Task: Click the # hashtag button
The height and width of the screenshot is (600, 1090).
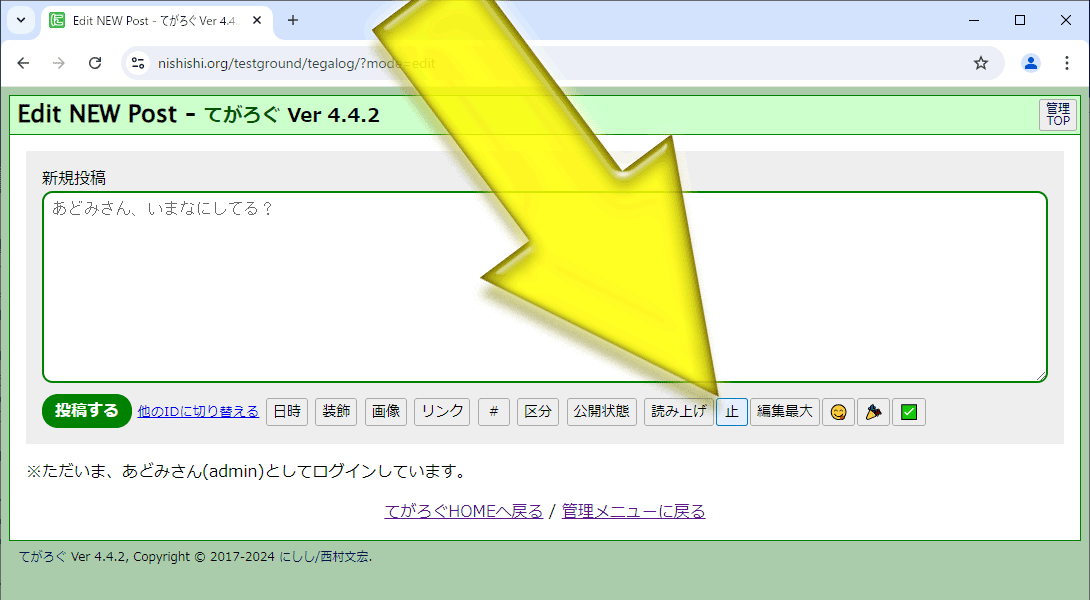Action: [494, 412]
